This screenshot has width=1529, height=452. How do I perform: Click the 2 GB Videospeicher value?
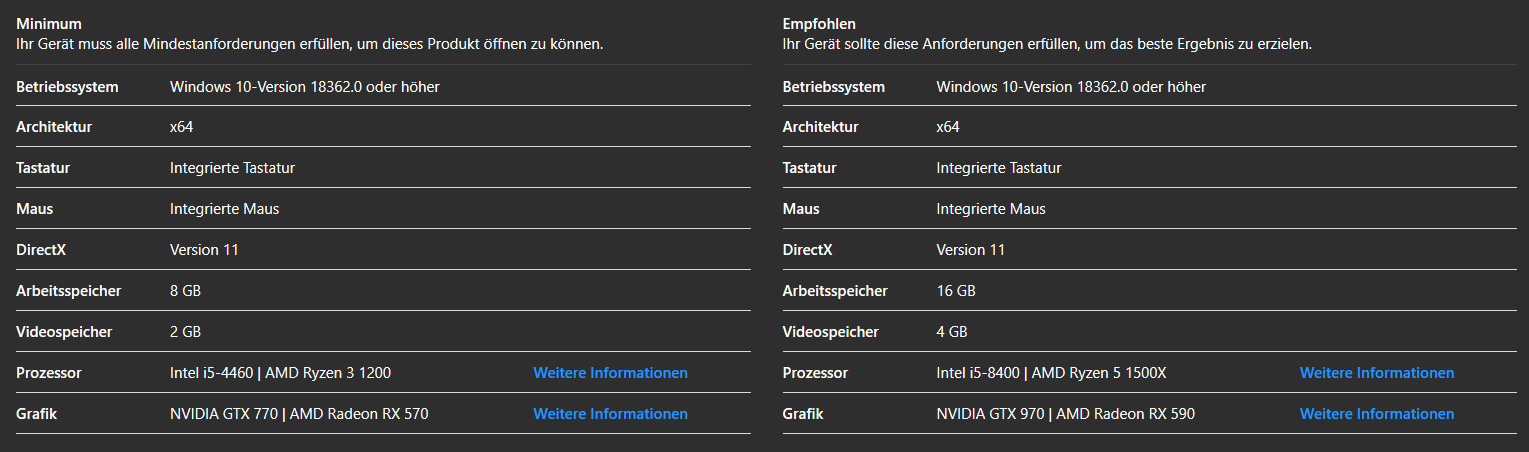pos(185,332)
